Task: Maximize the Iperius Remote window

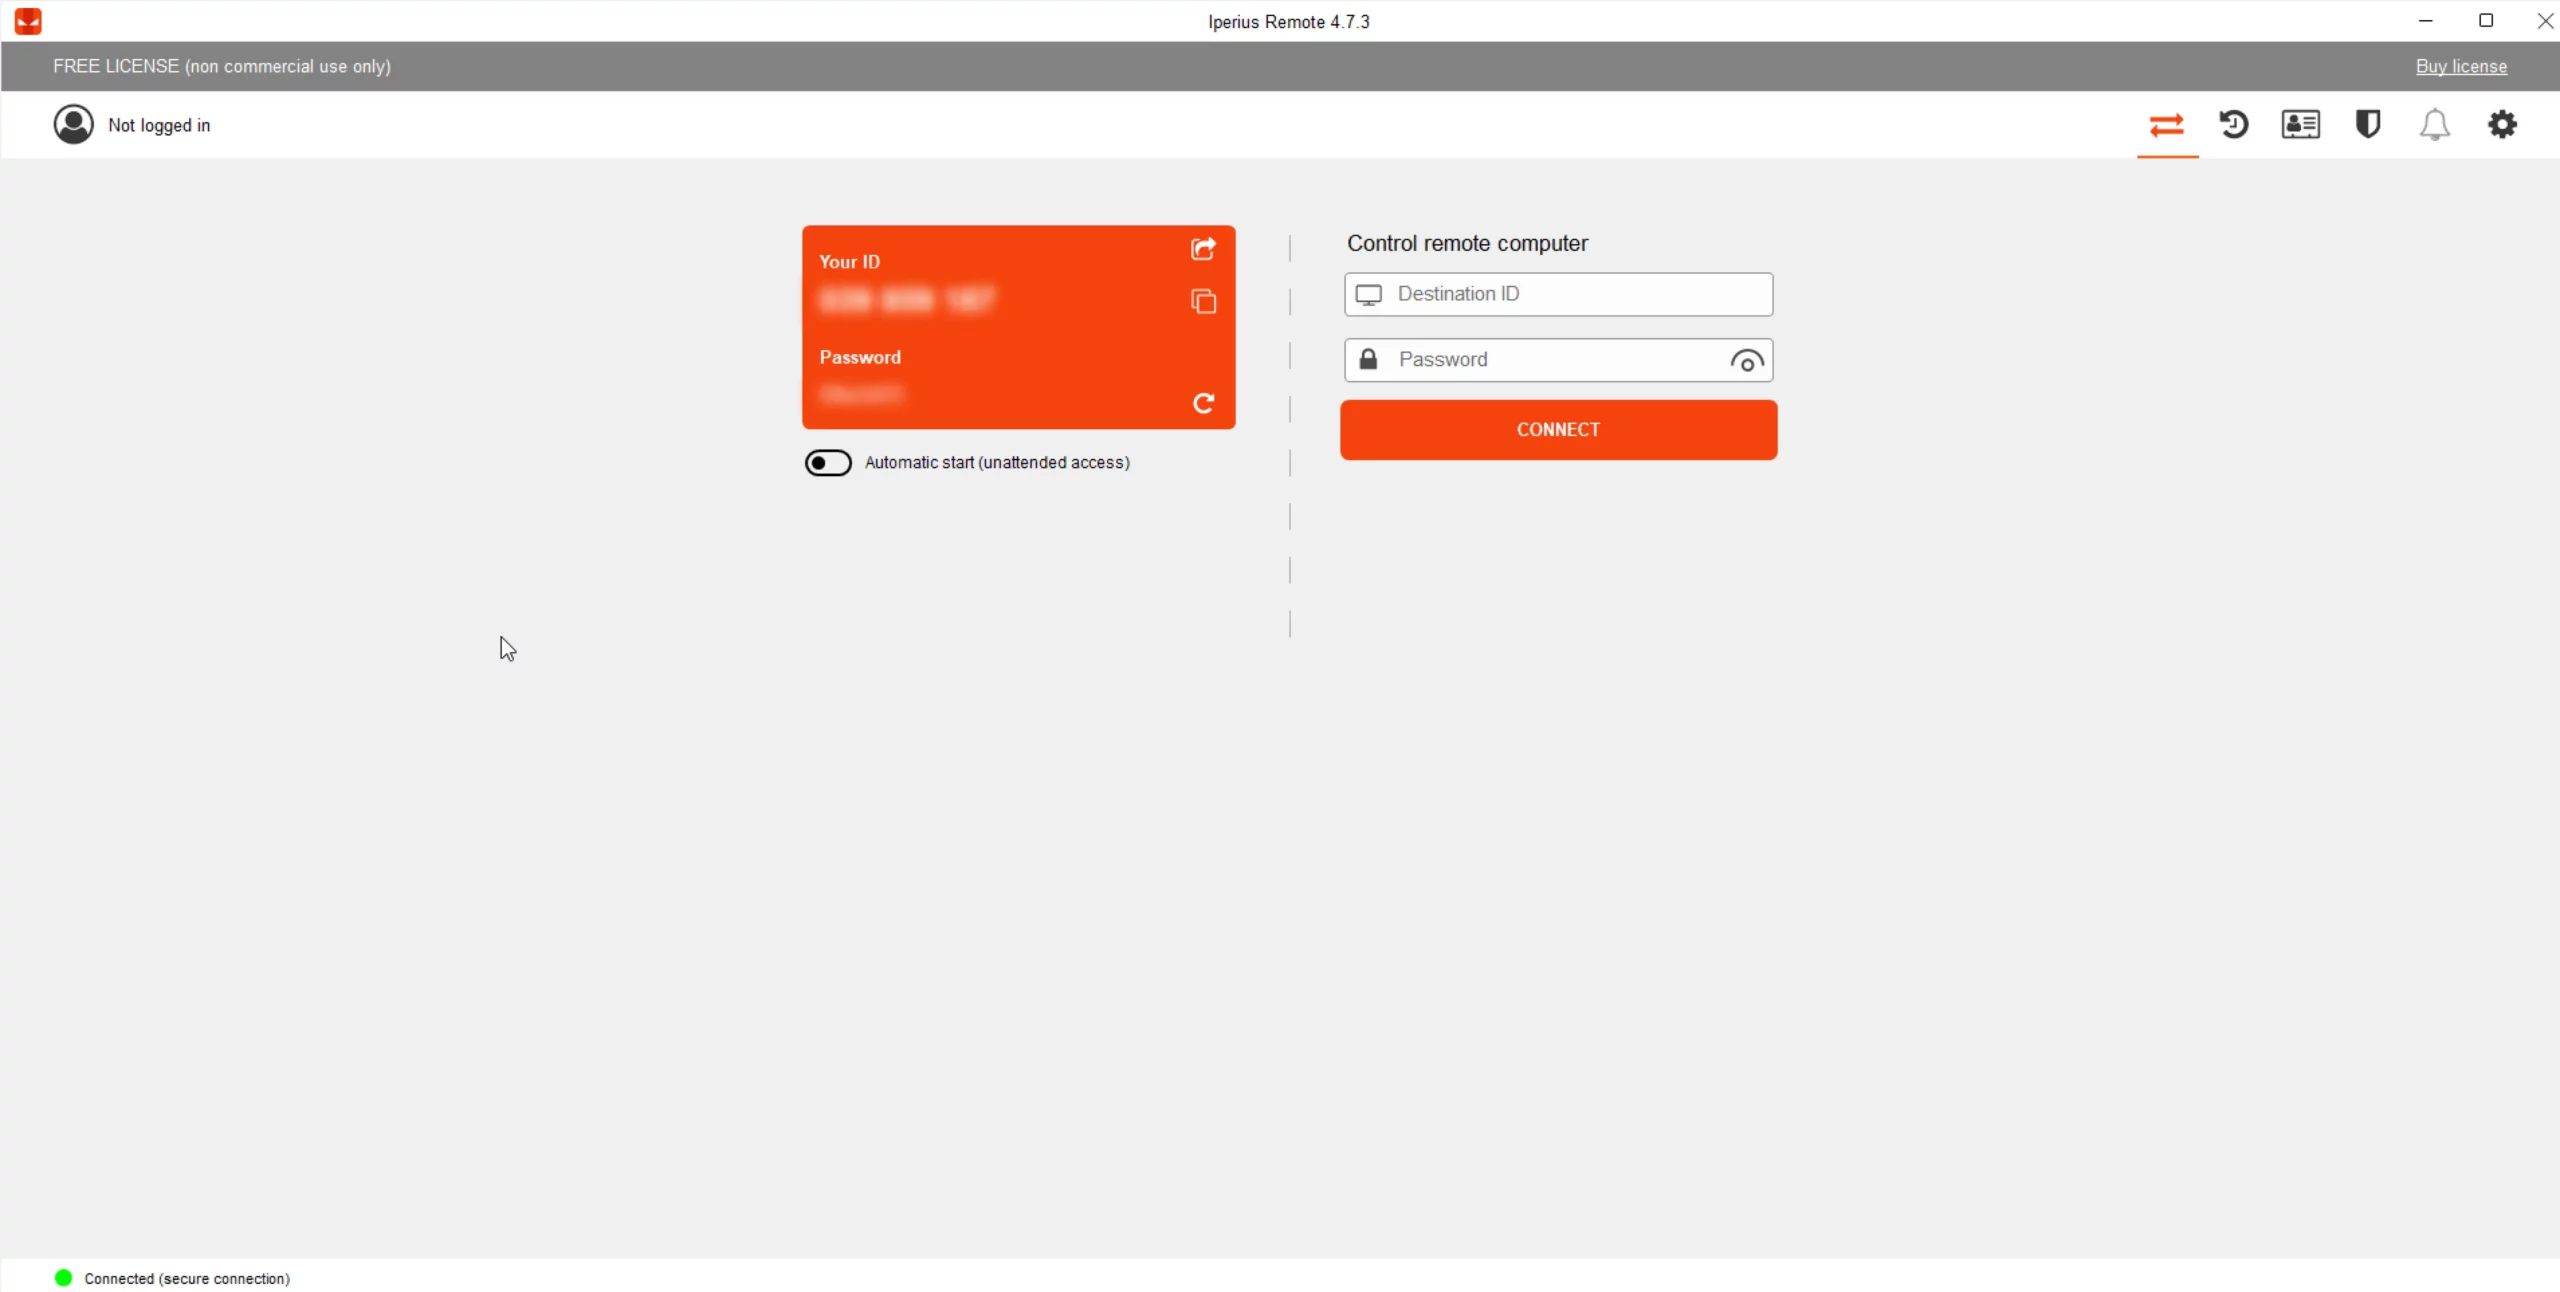Action: tap(2485, 21)
